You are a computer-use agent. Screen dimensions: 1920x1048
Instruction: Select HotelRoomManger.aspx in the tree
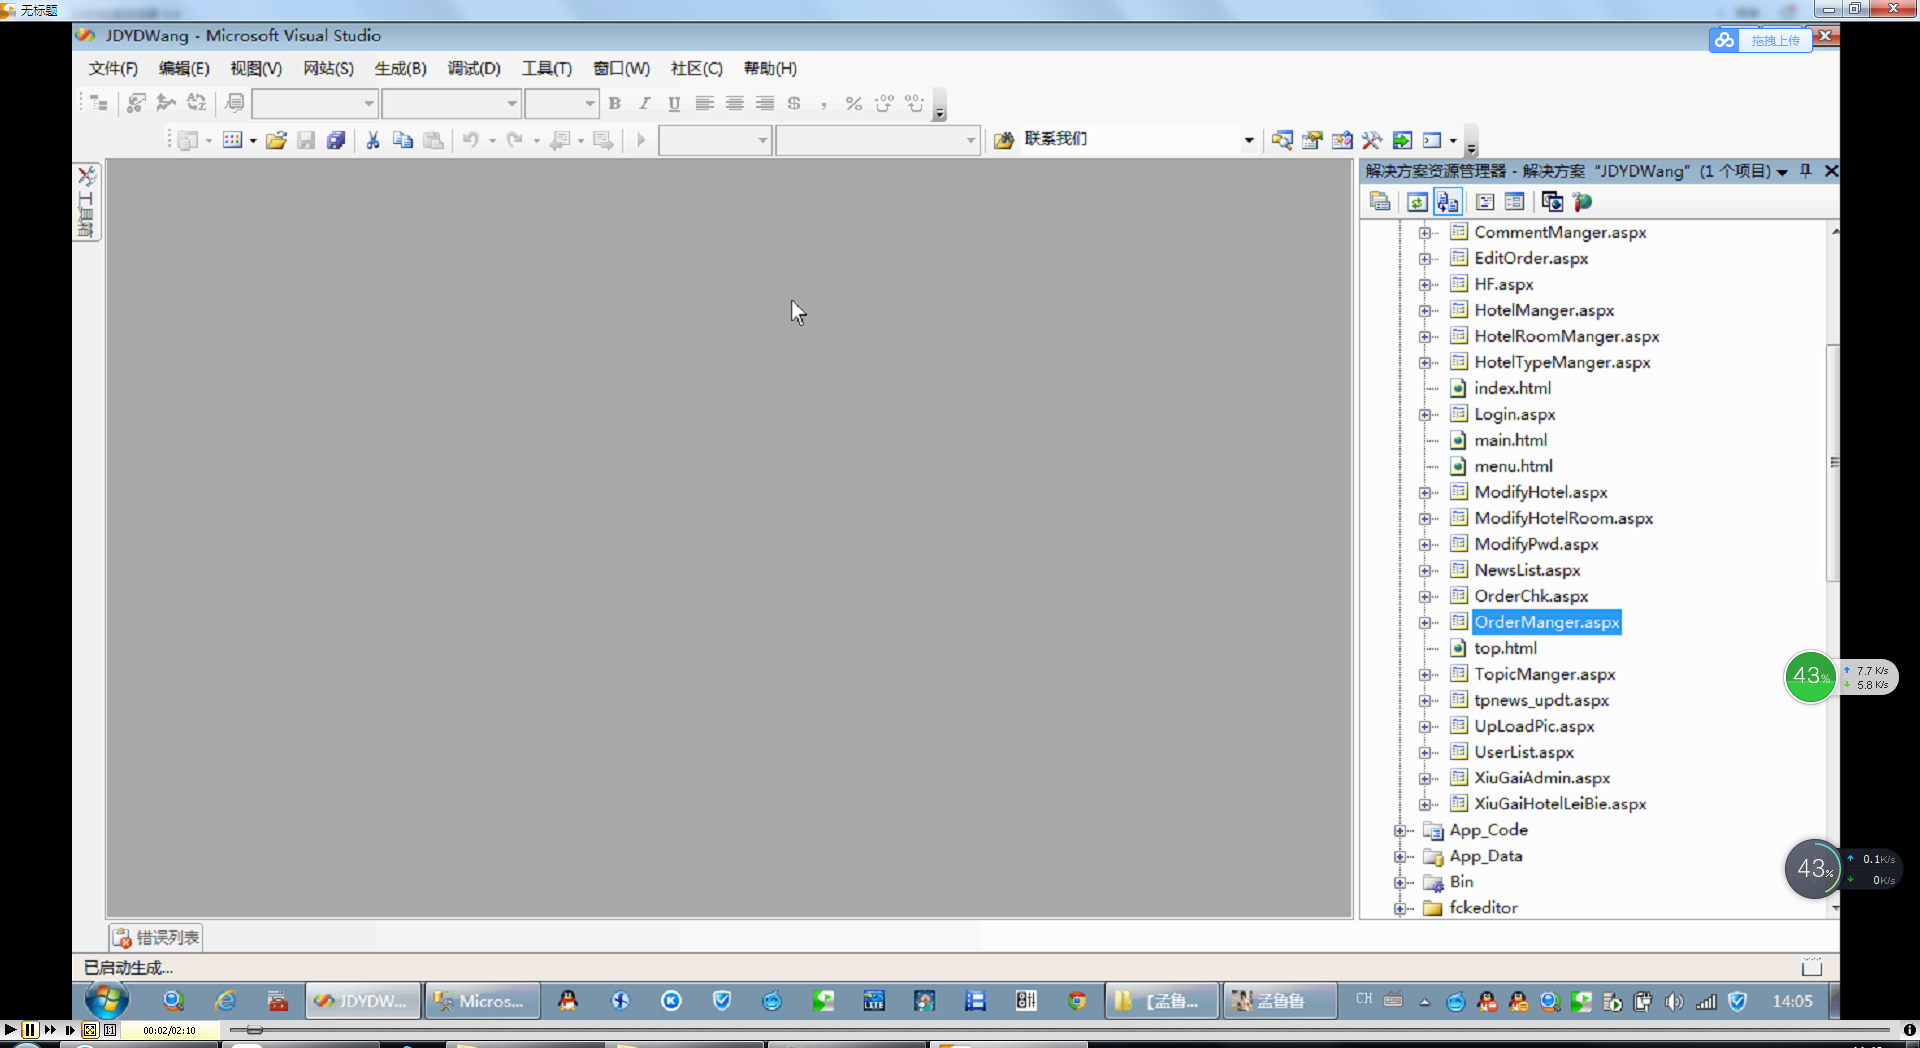[x=1566, y=336]
